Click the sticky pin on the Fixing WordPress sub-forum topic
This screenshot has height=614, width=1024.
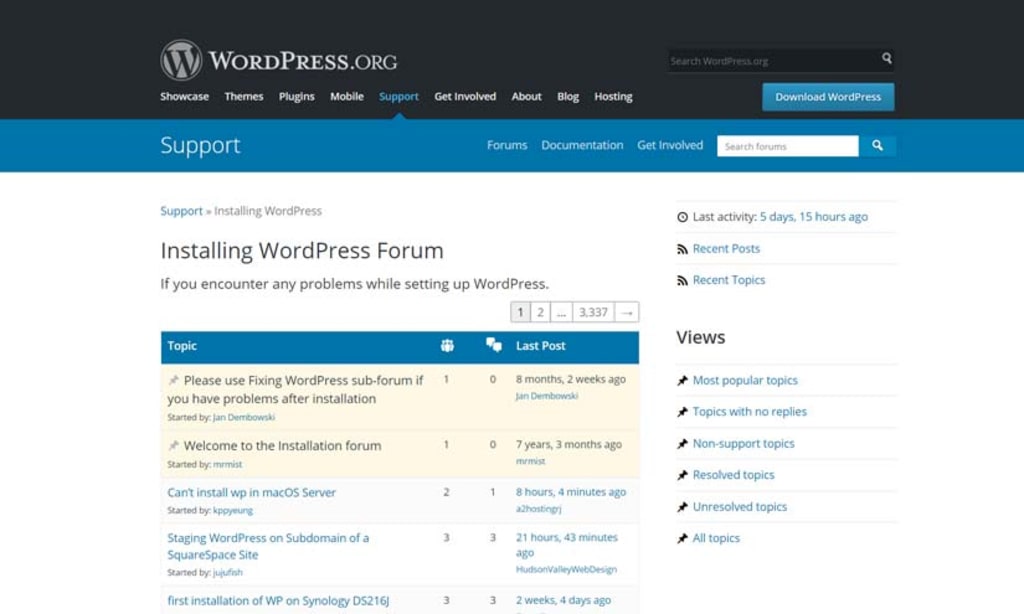[x=174, y=380]
